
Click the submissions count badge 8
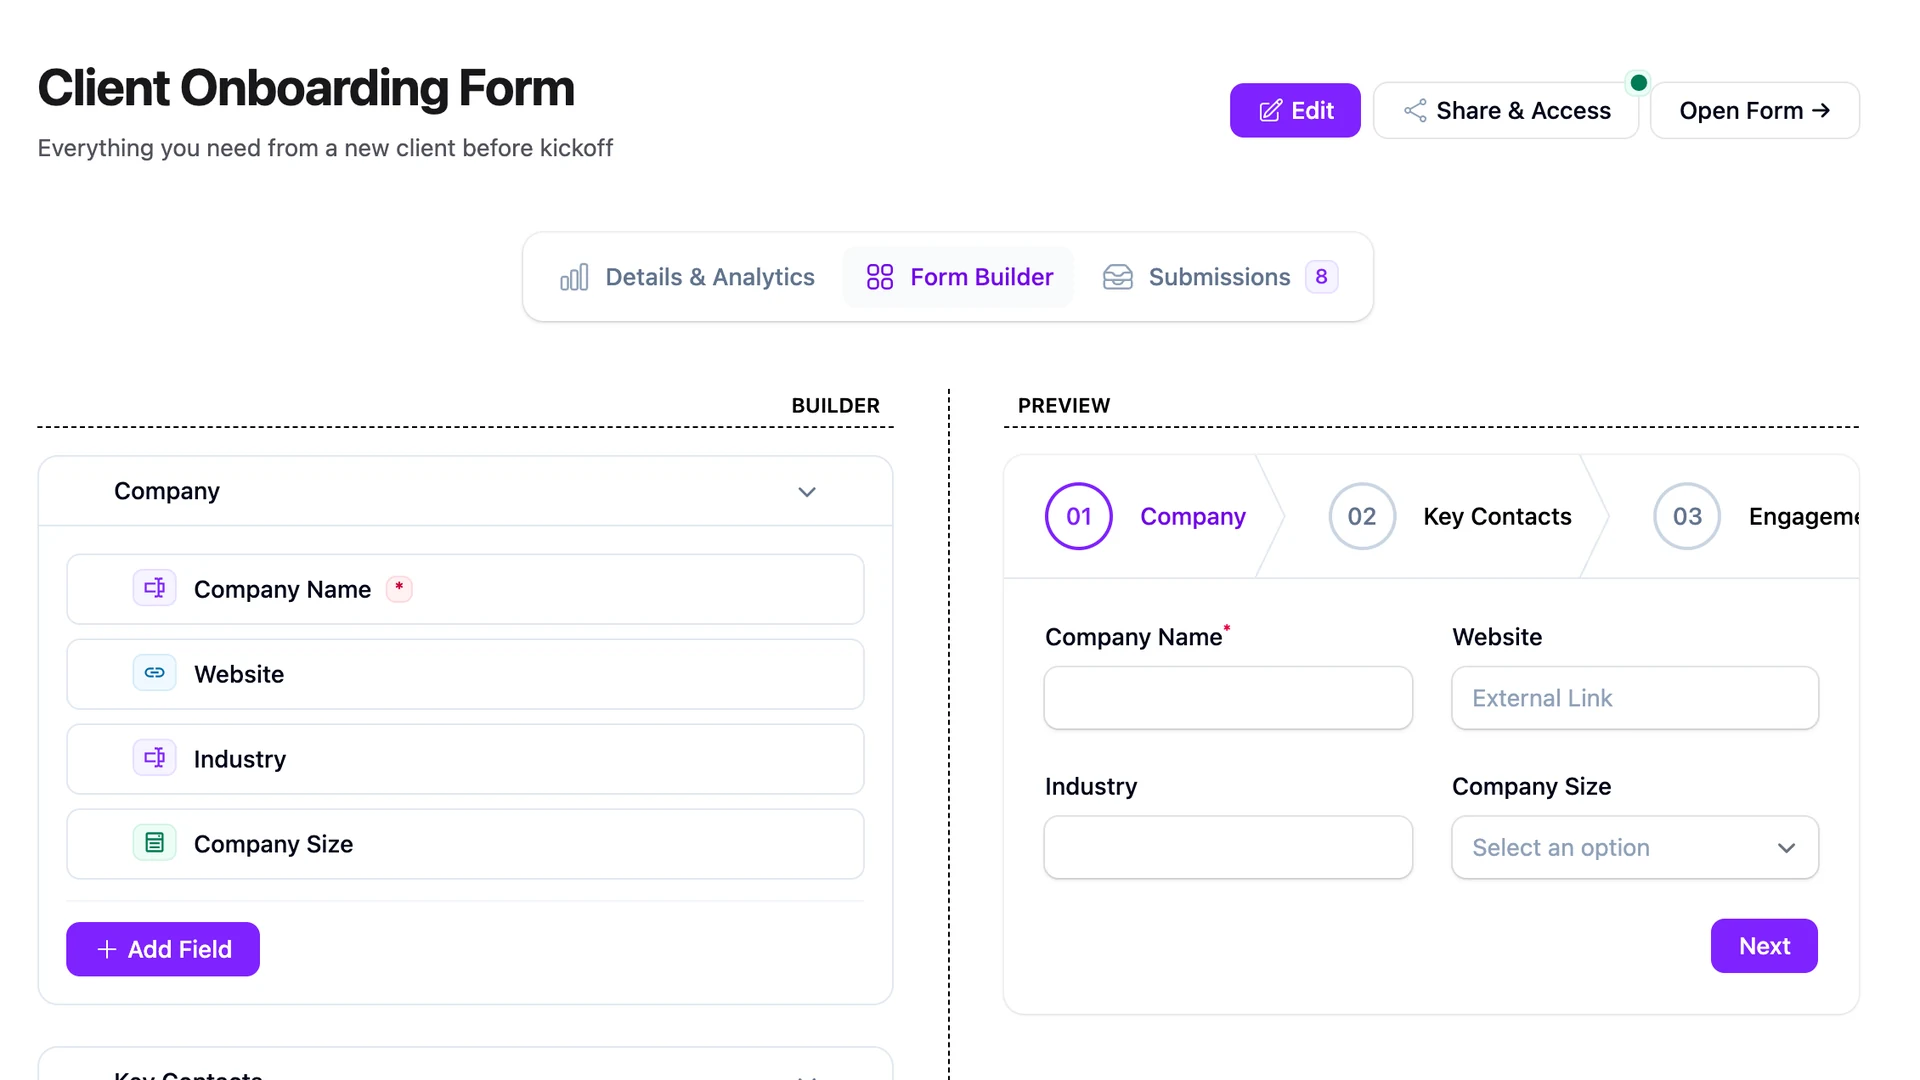1321,277
